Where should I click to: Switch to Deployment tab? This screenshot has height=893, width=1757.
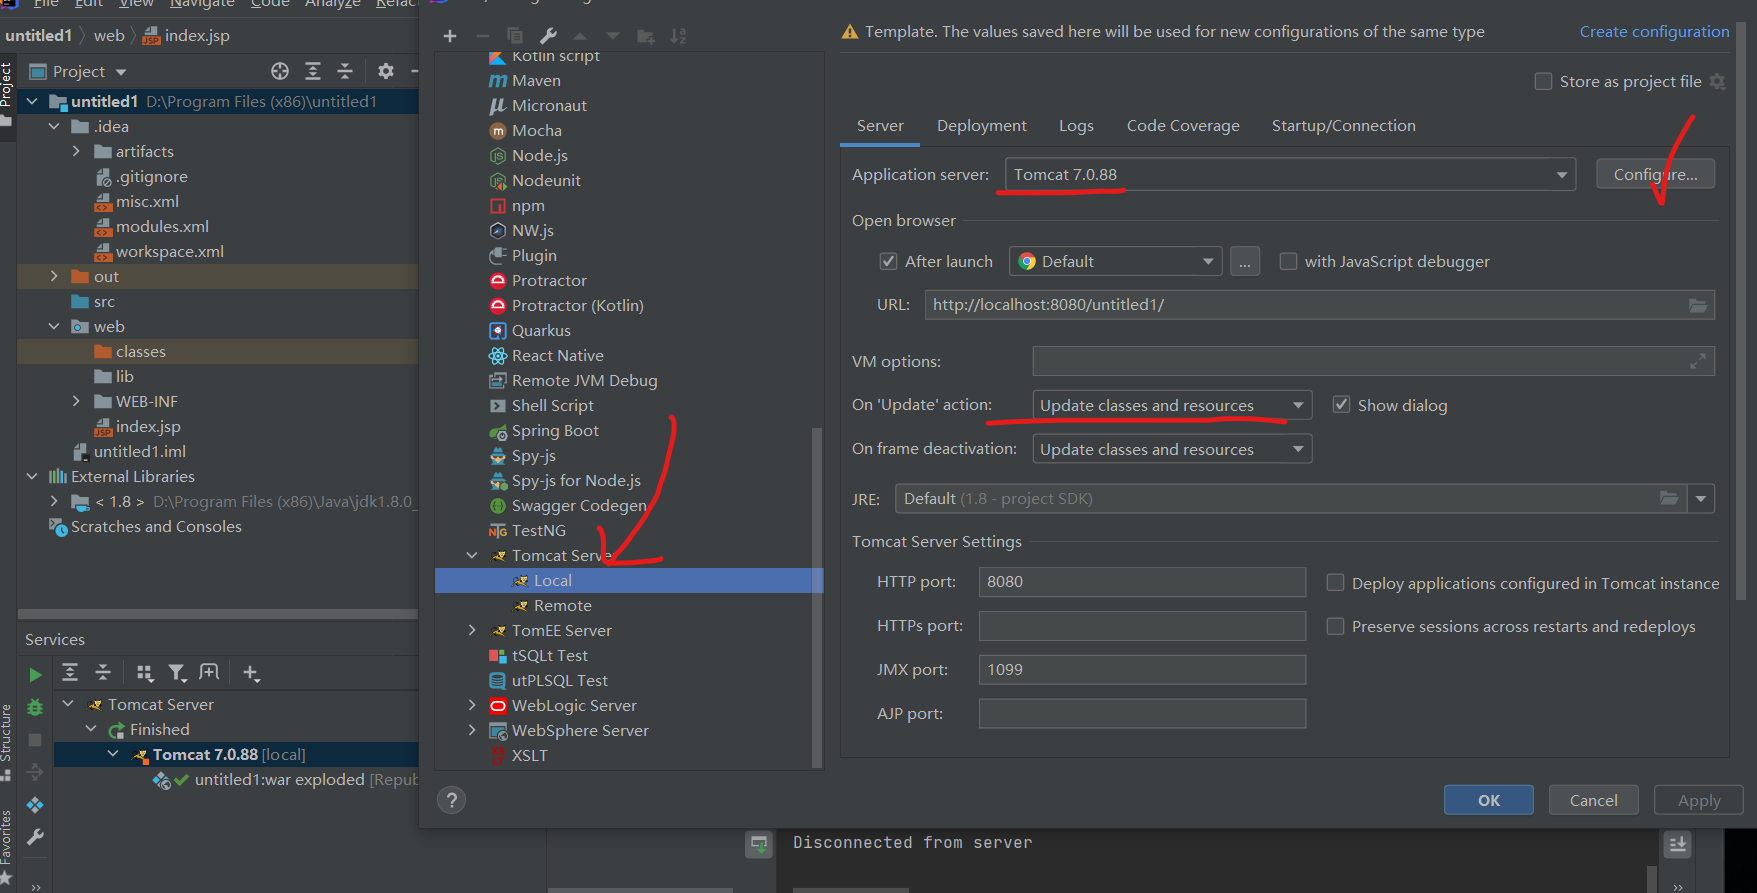pyautogui.click(x=981, y=126)
